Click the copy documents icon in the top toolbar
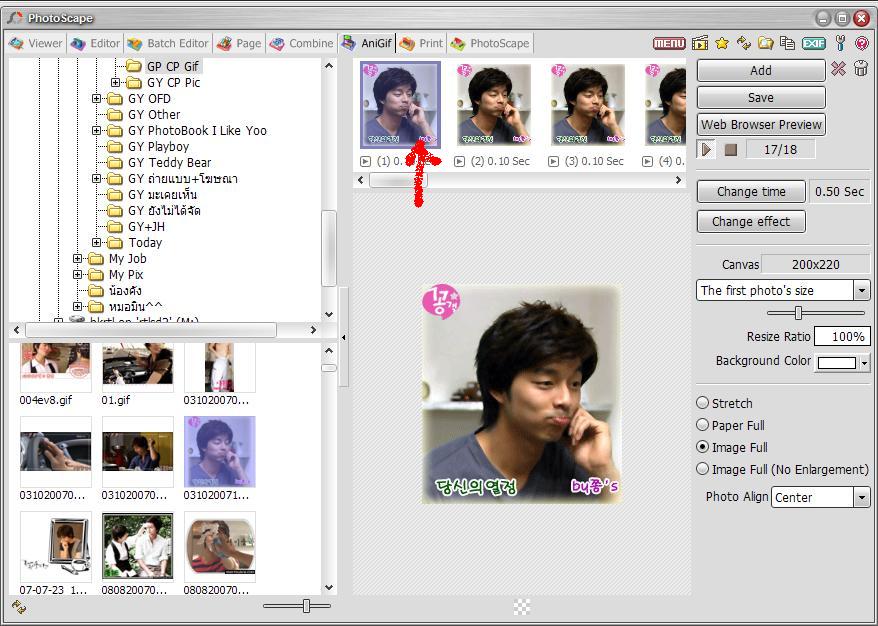This screenshot has width=878, height=626. click(787, 43)
